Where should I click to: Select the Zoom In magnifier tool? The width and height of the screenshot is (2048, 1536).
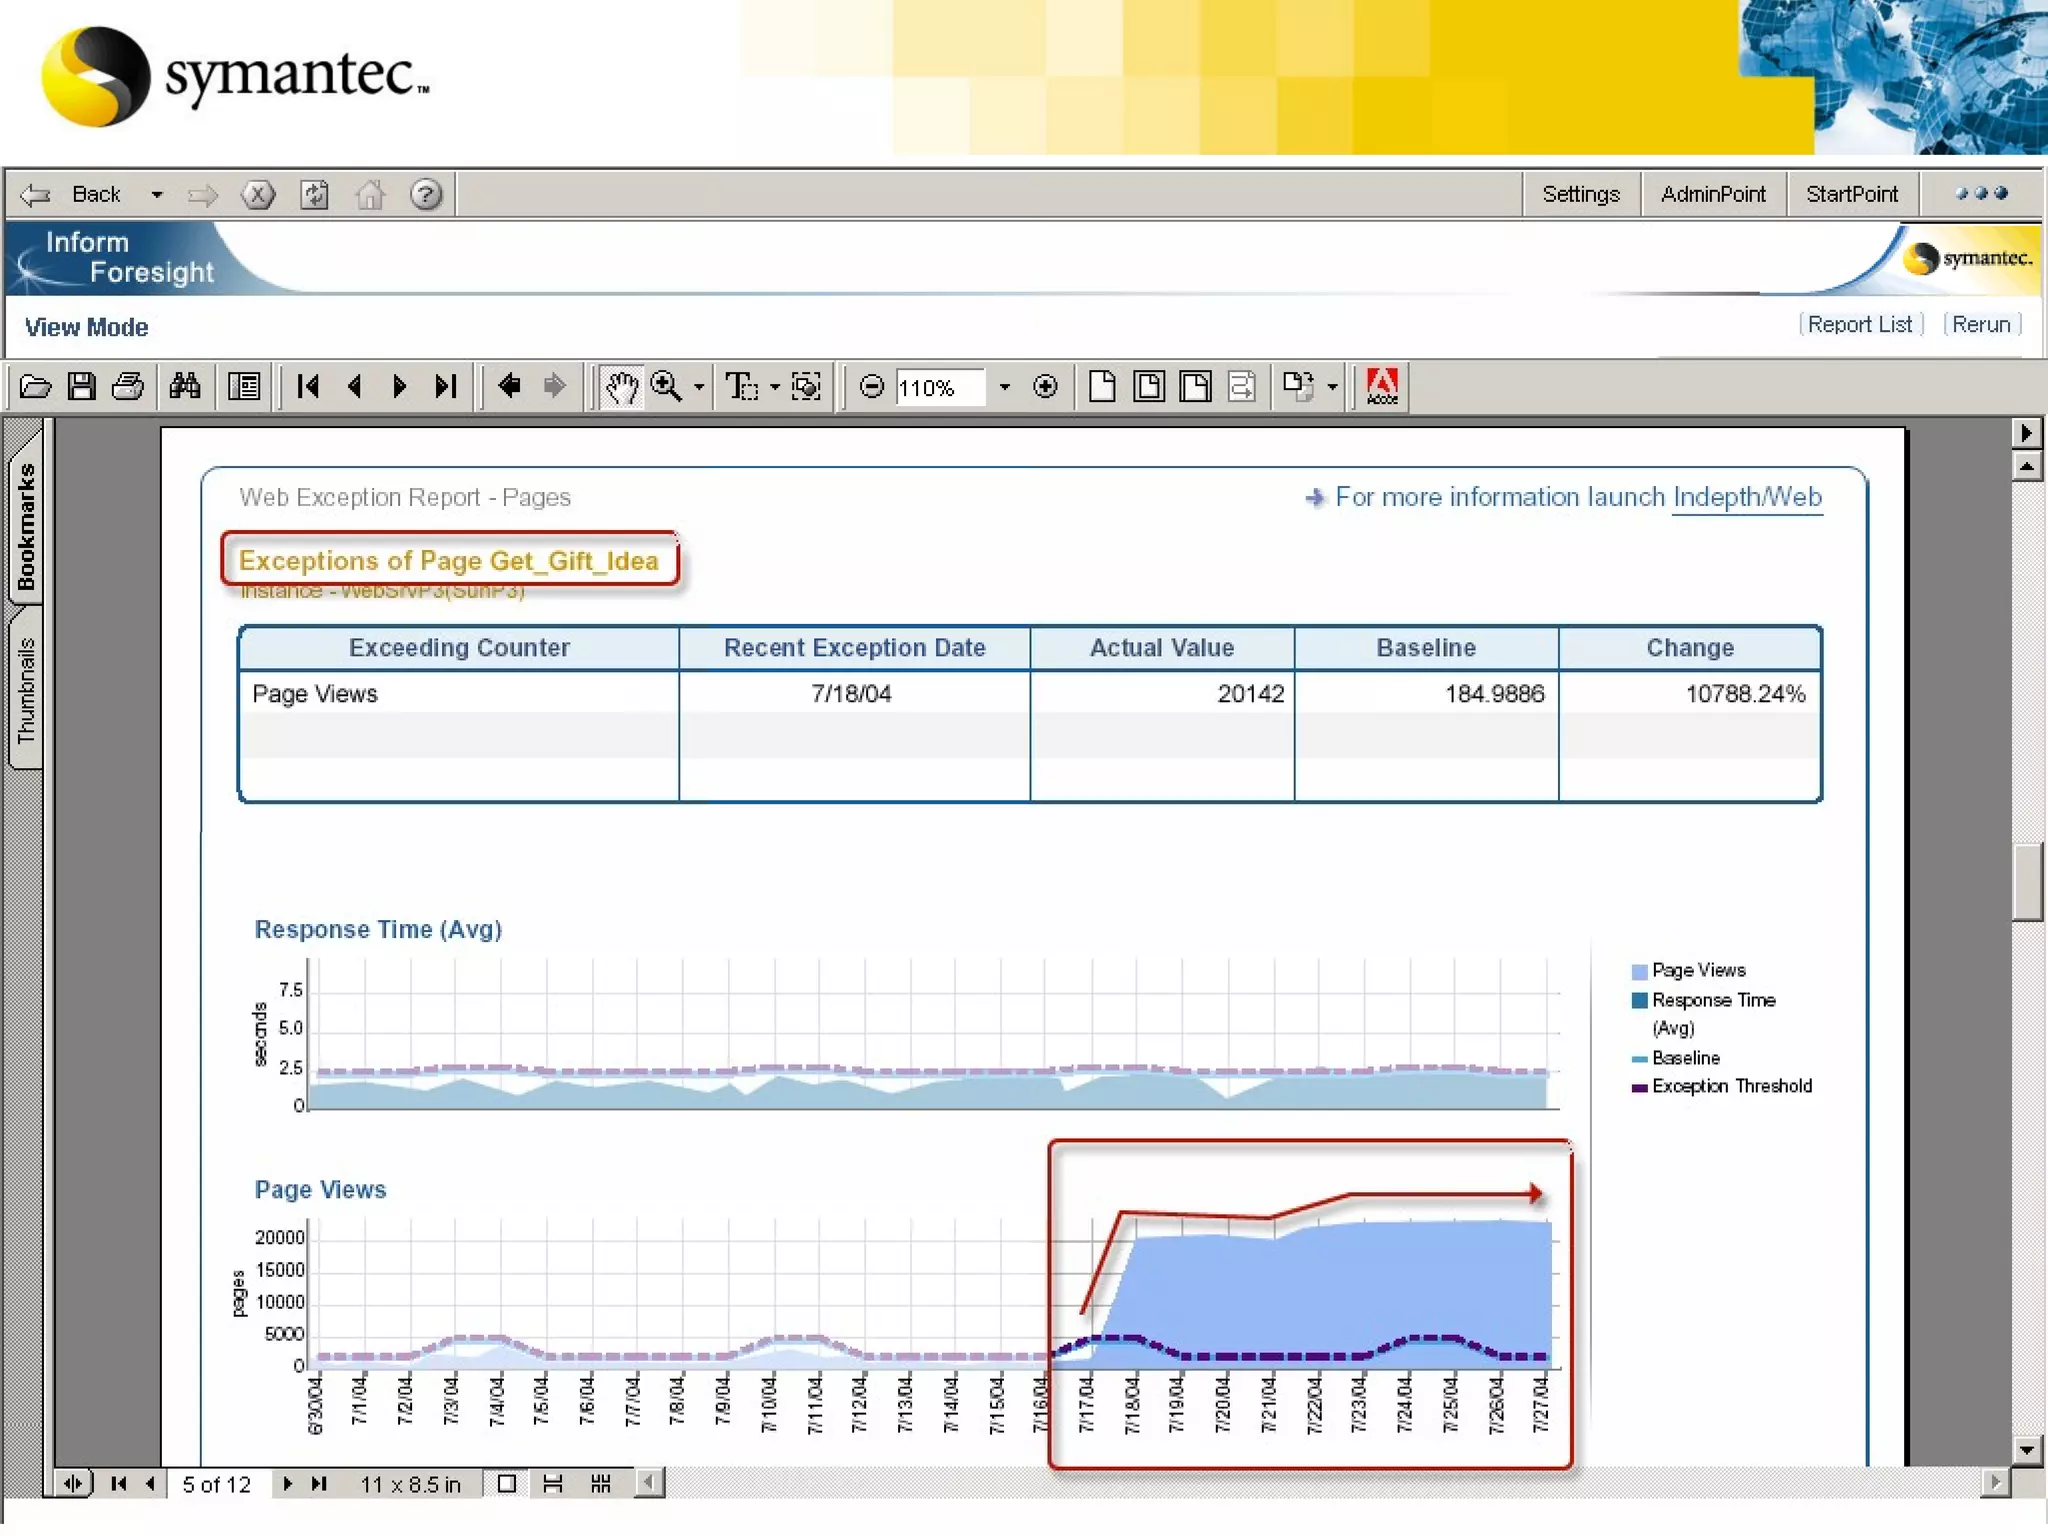[666, 386]
